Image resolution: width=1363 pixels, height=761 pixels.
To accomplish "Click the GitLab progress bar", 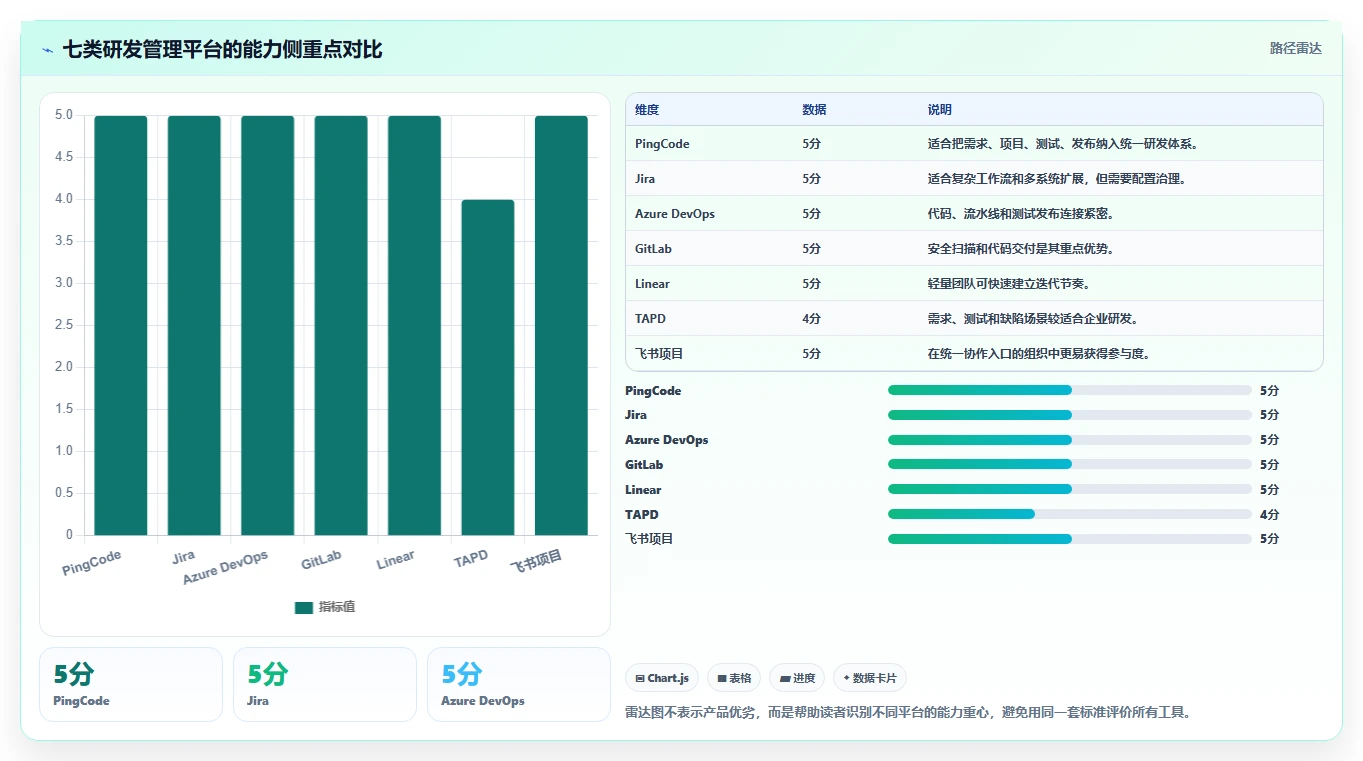I will tap(1070, 464).
